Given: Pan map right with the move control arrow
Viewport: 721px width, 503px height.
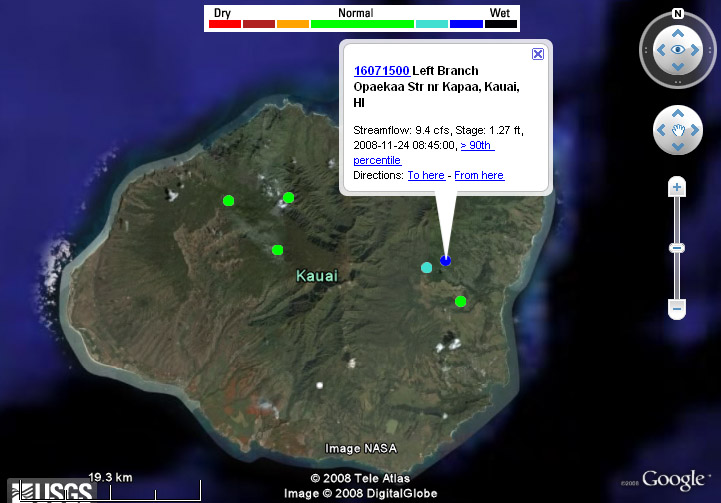Looking at the screenshot, I should [696, 130].
